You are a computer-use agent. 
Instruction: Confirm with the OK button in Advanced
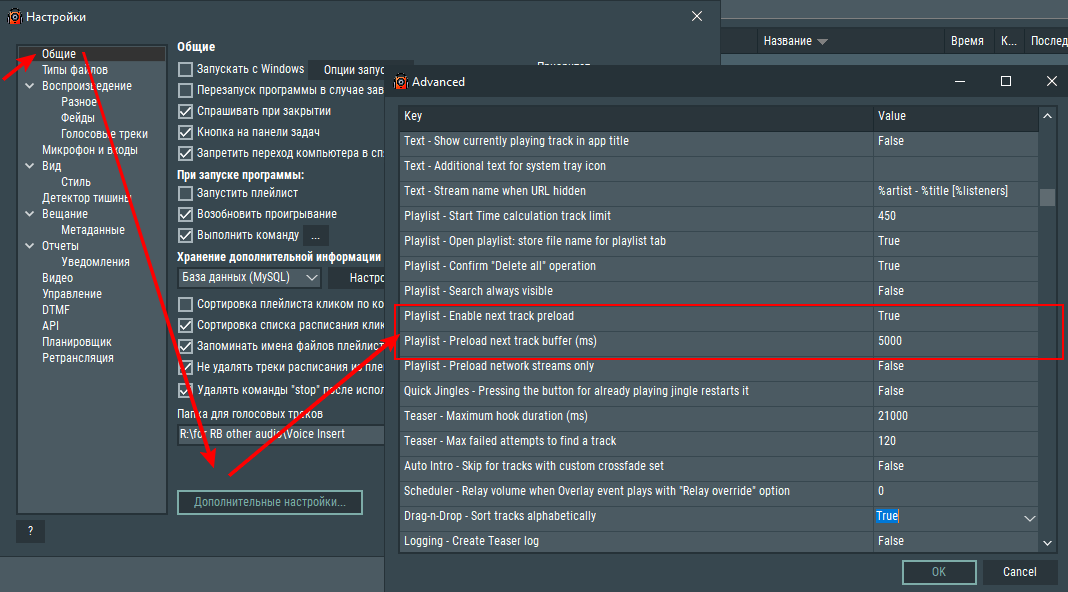(938, 572)
